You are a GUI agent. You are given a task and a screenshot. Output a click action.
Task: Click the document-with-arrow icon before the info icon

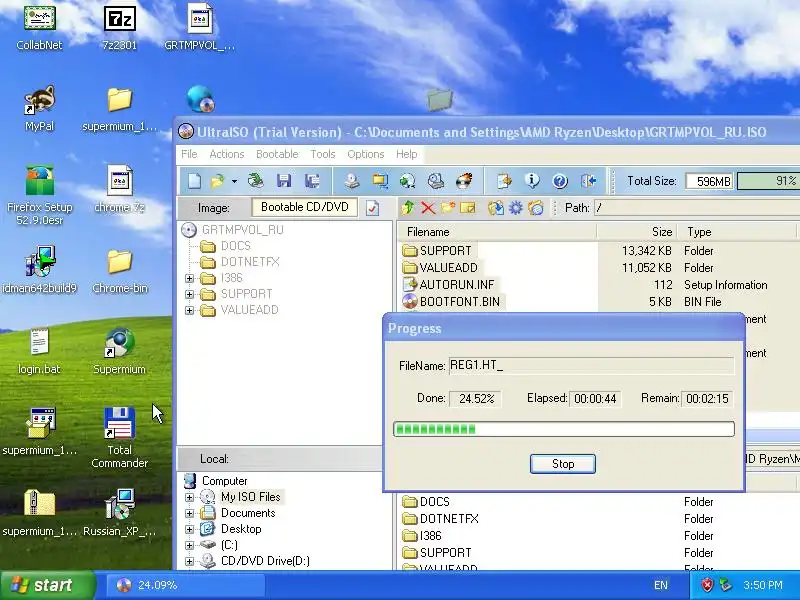tap(504, 181)
